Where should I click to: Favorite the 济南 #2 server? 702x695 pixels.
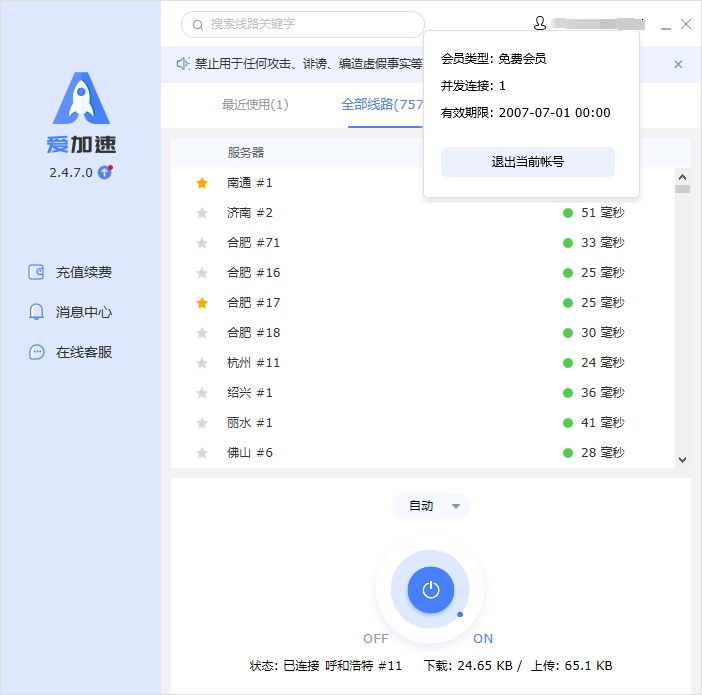click(x=202, y=213)
